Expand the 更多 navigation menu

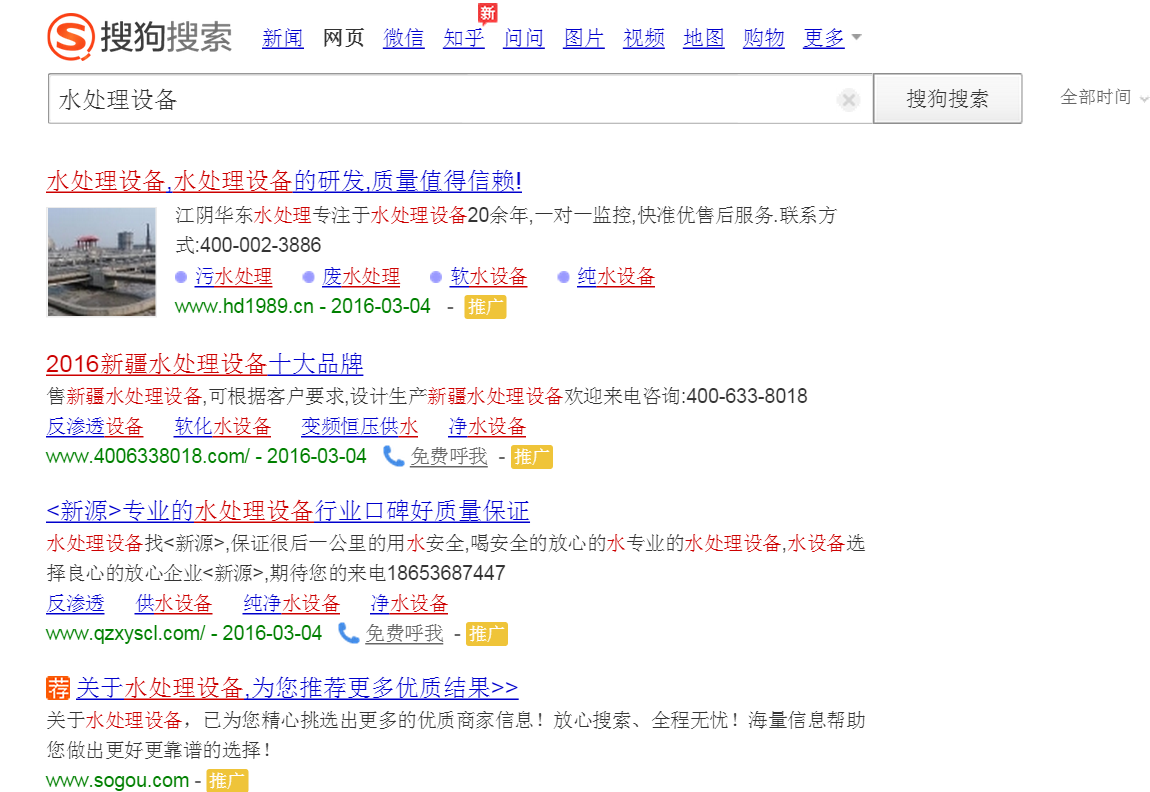click(832, 37)
